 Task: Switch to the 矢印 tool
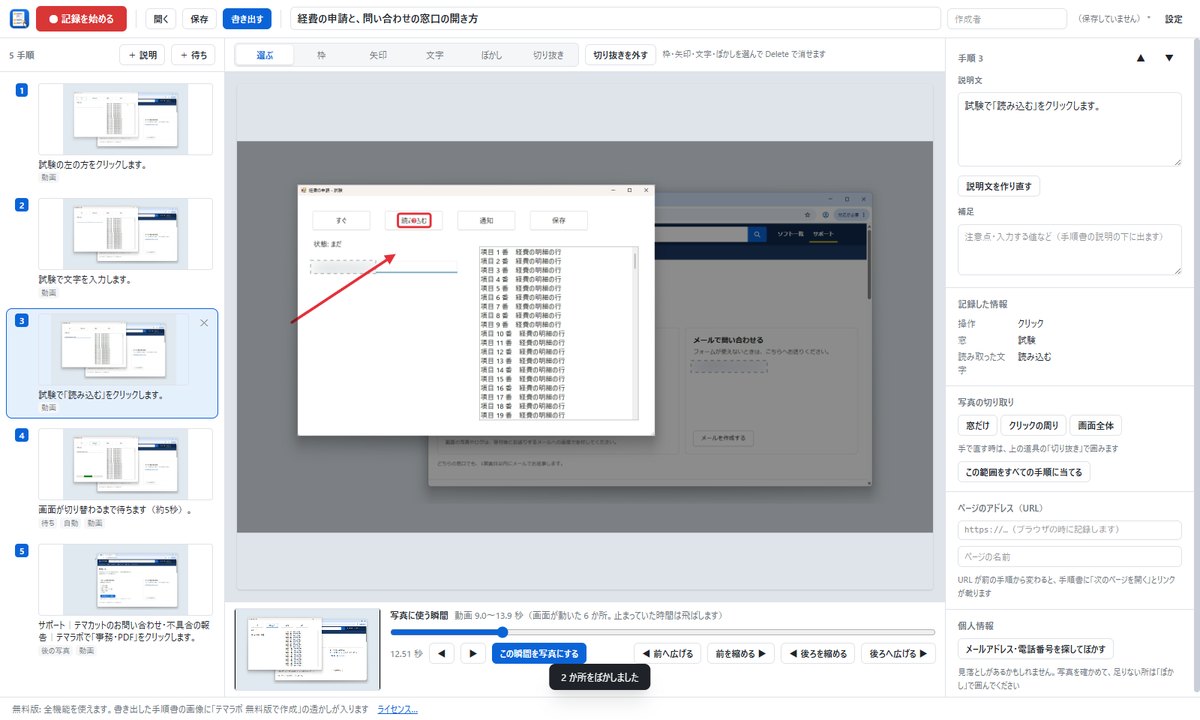pyautogui.click(x=378, y=55)
